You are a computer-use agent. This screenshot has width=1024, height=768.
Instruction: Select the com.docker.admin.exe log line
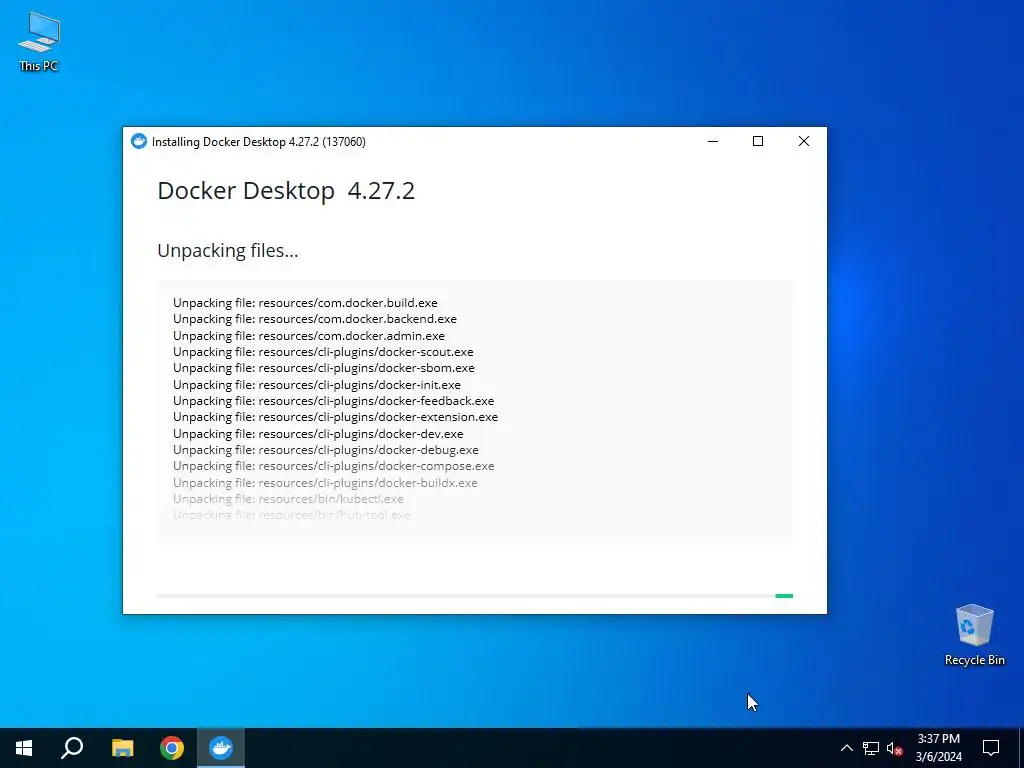tap(309, 336)
